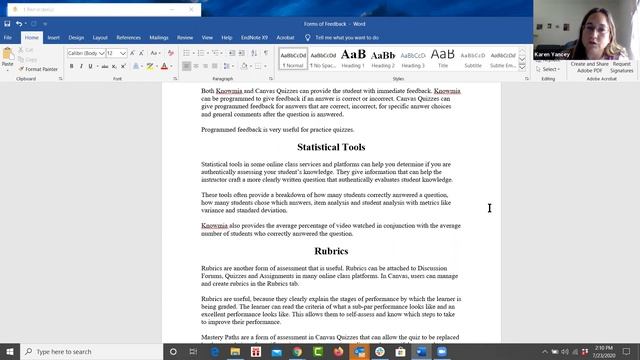Open the Font dialog launcher

point(175,79)
